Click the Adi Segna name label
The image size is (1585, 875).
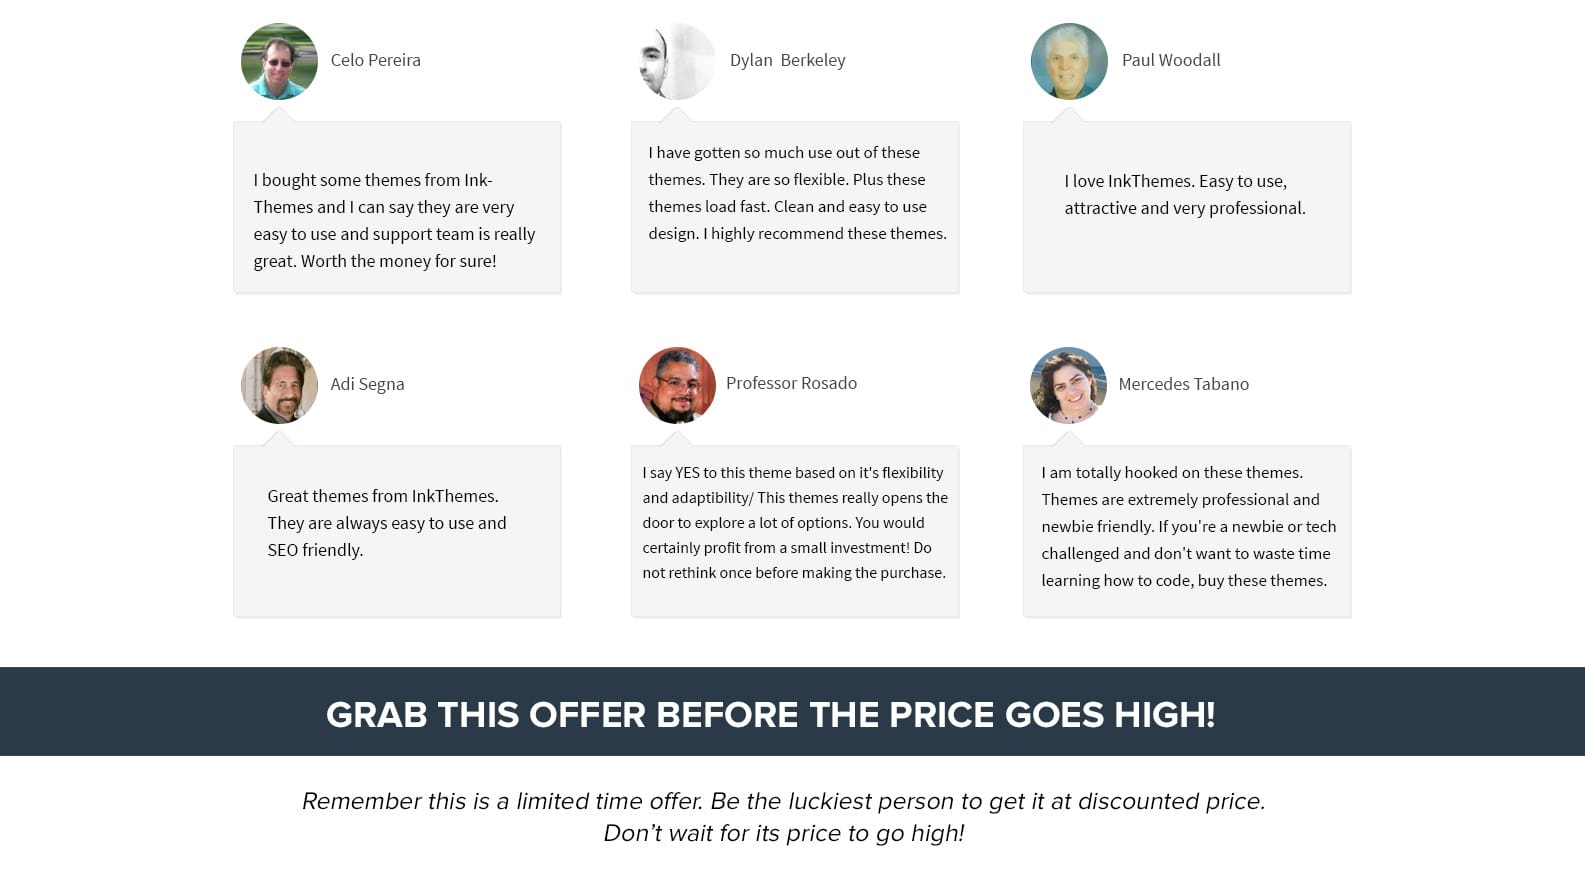[367, 384]
